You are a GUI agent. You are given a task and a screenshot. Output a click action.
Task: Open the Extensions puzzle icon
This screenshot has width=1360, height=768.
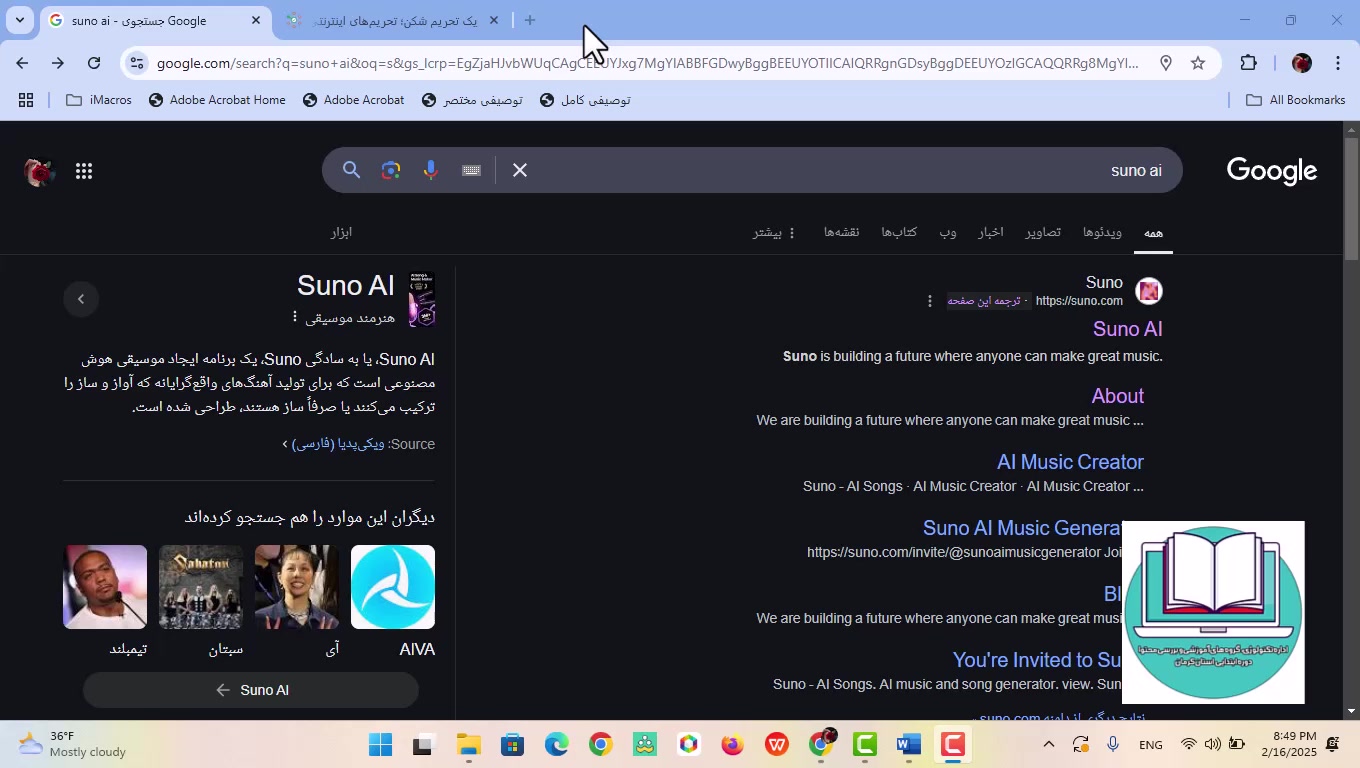pos(1248,63)
